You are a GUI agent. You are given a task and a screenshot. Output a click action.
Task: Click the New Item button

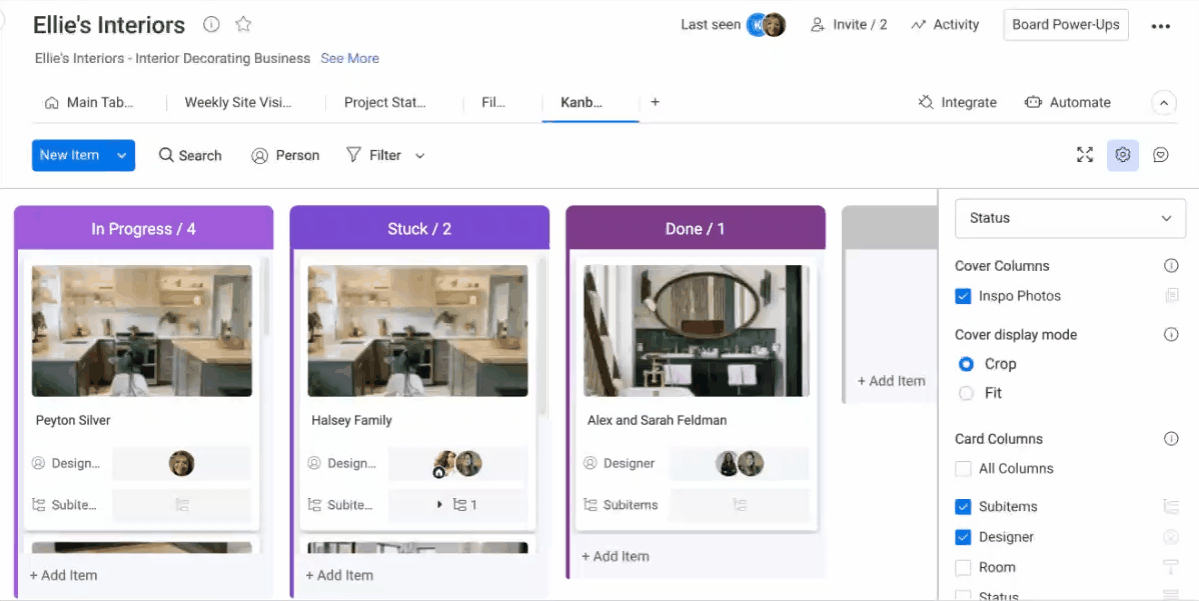[70, 155]
